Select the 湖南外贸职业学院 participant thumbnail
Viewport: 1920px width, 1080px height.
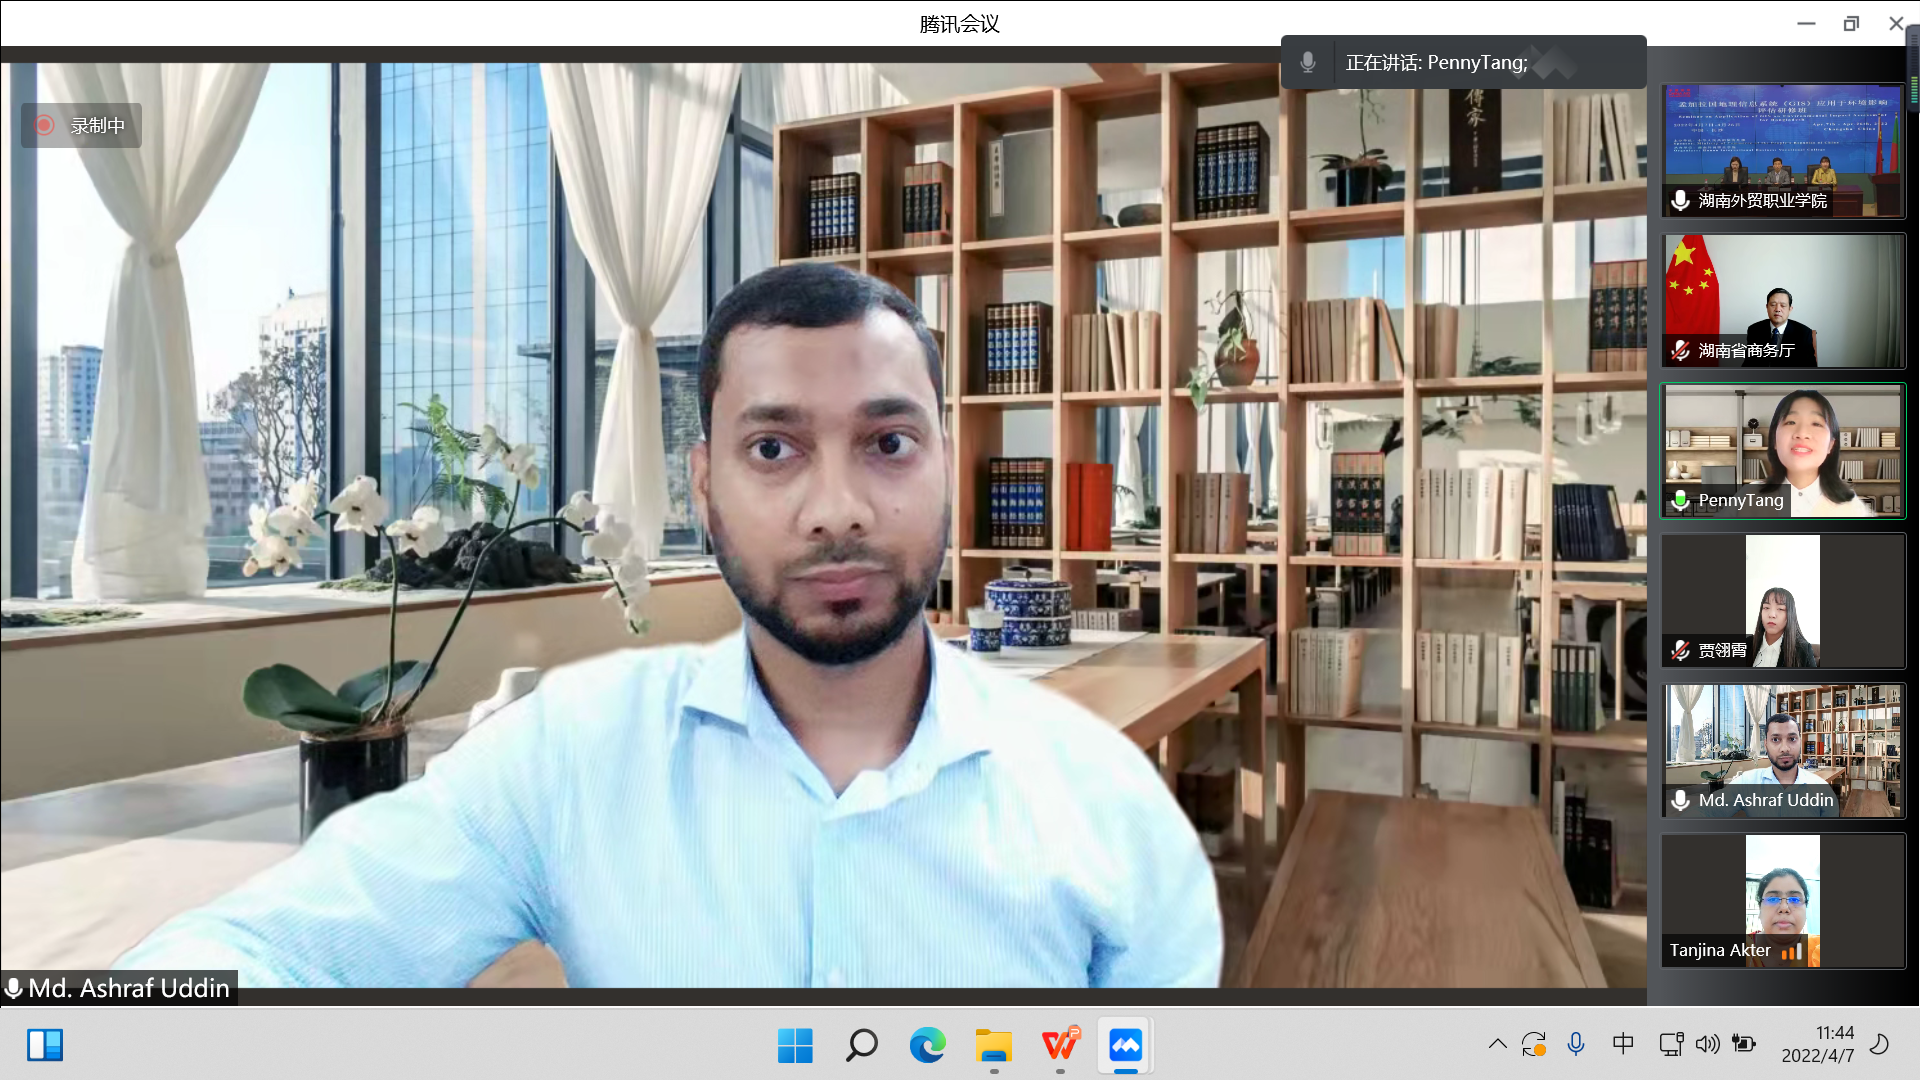[1783, 150]
